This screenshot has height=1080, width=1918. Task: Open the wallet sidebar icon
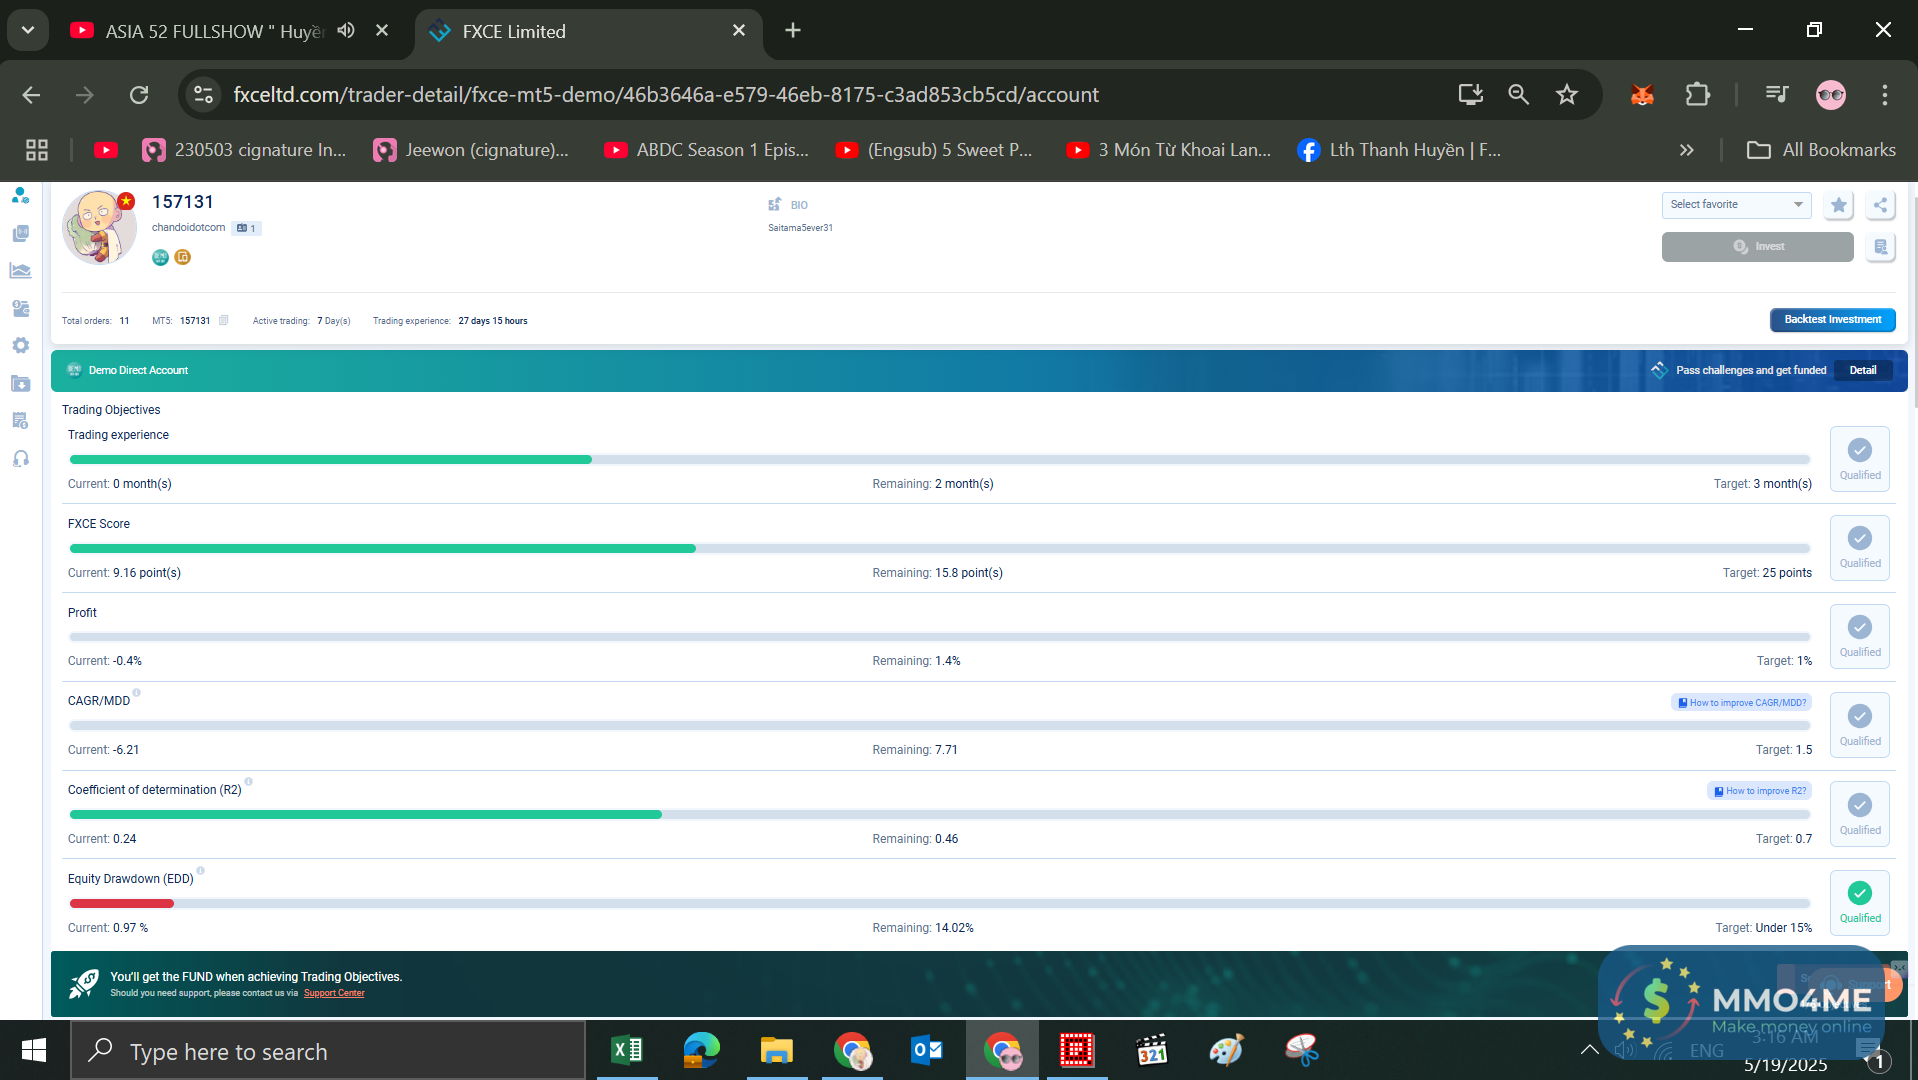click(20, 308)
